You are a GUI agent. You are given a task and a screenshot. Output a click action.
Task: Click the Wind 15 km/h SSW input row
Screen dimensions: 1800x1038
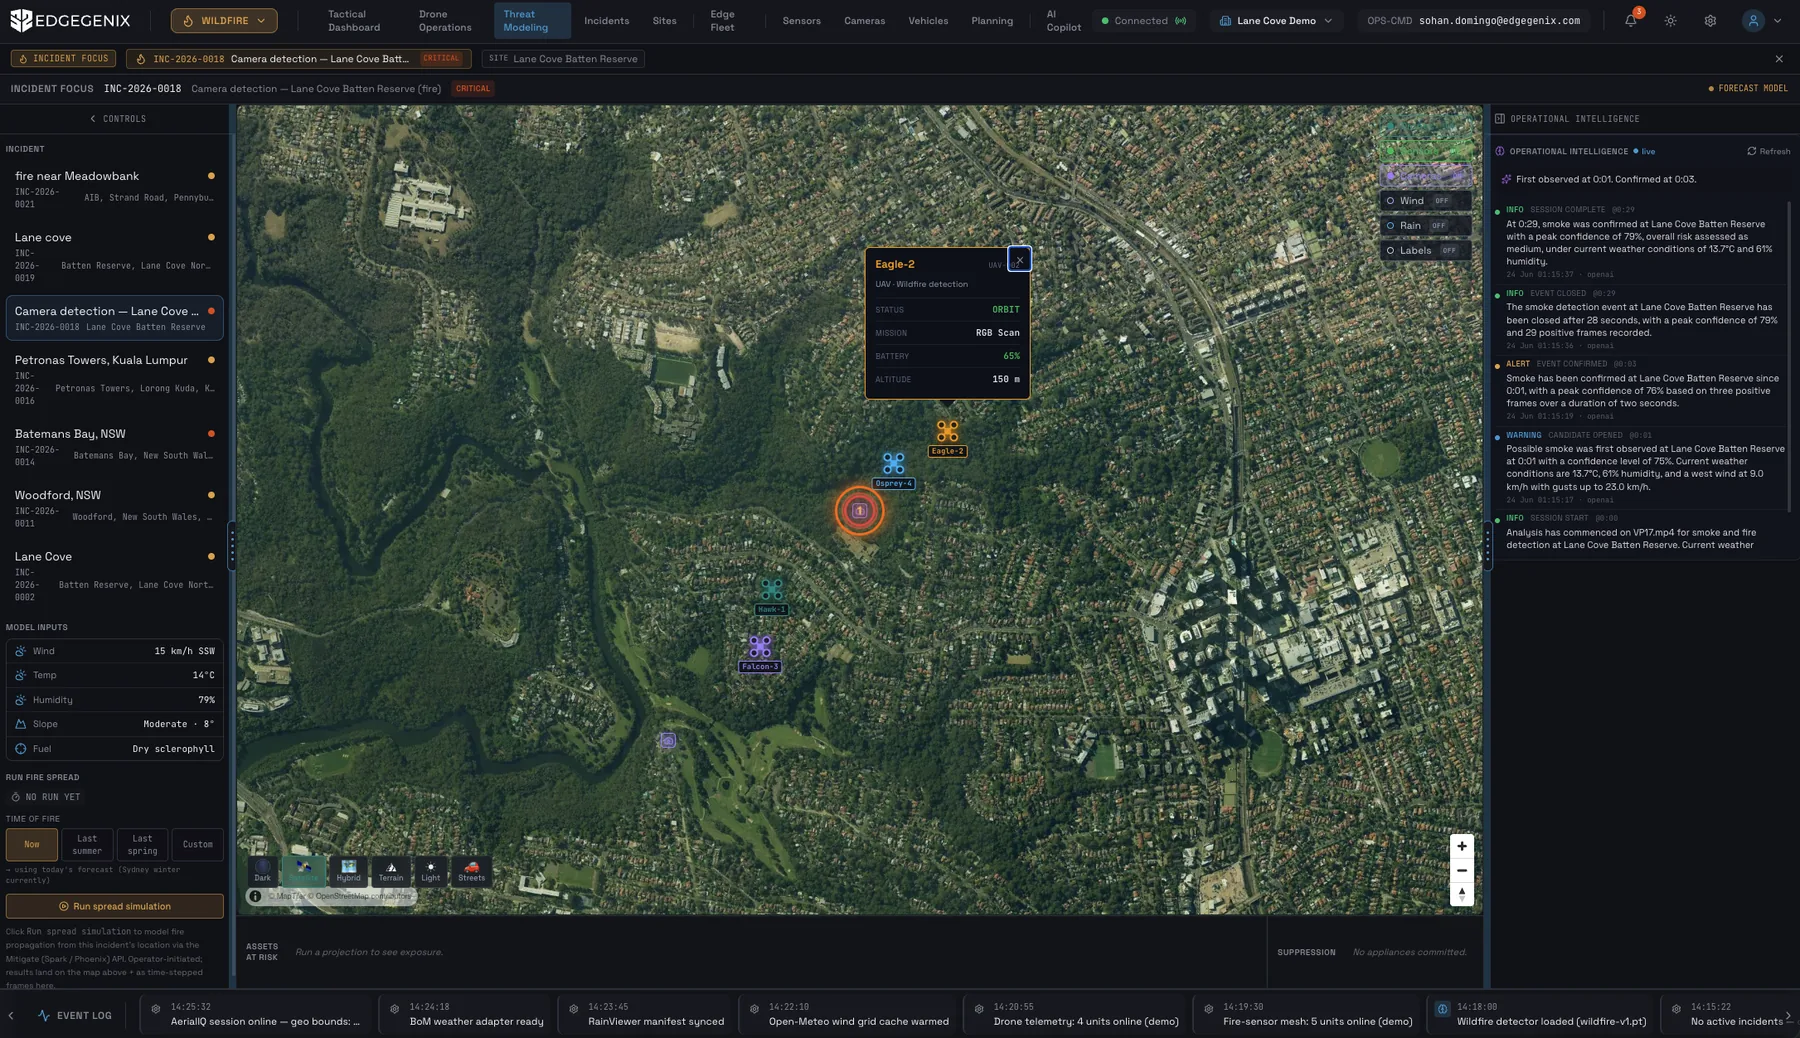115,651
